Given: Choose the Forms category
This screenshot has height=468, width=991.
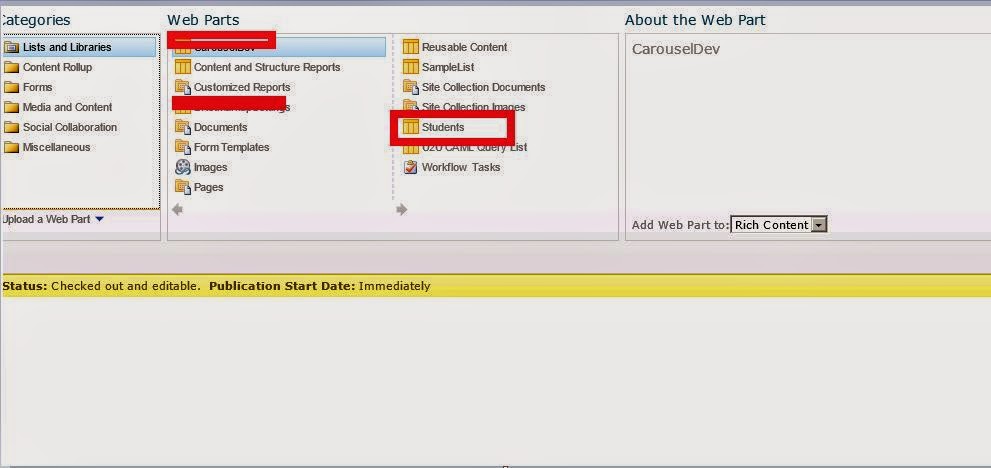Looking at the screenshot, I should click(x=37, y=87).
